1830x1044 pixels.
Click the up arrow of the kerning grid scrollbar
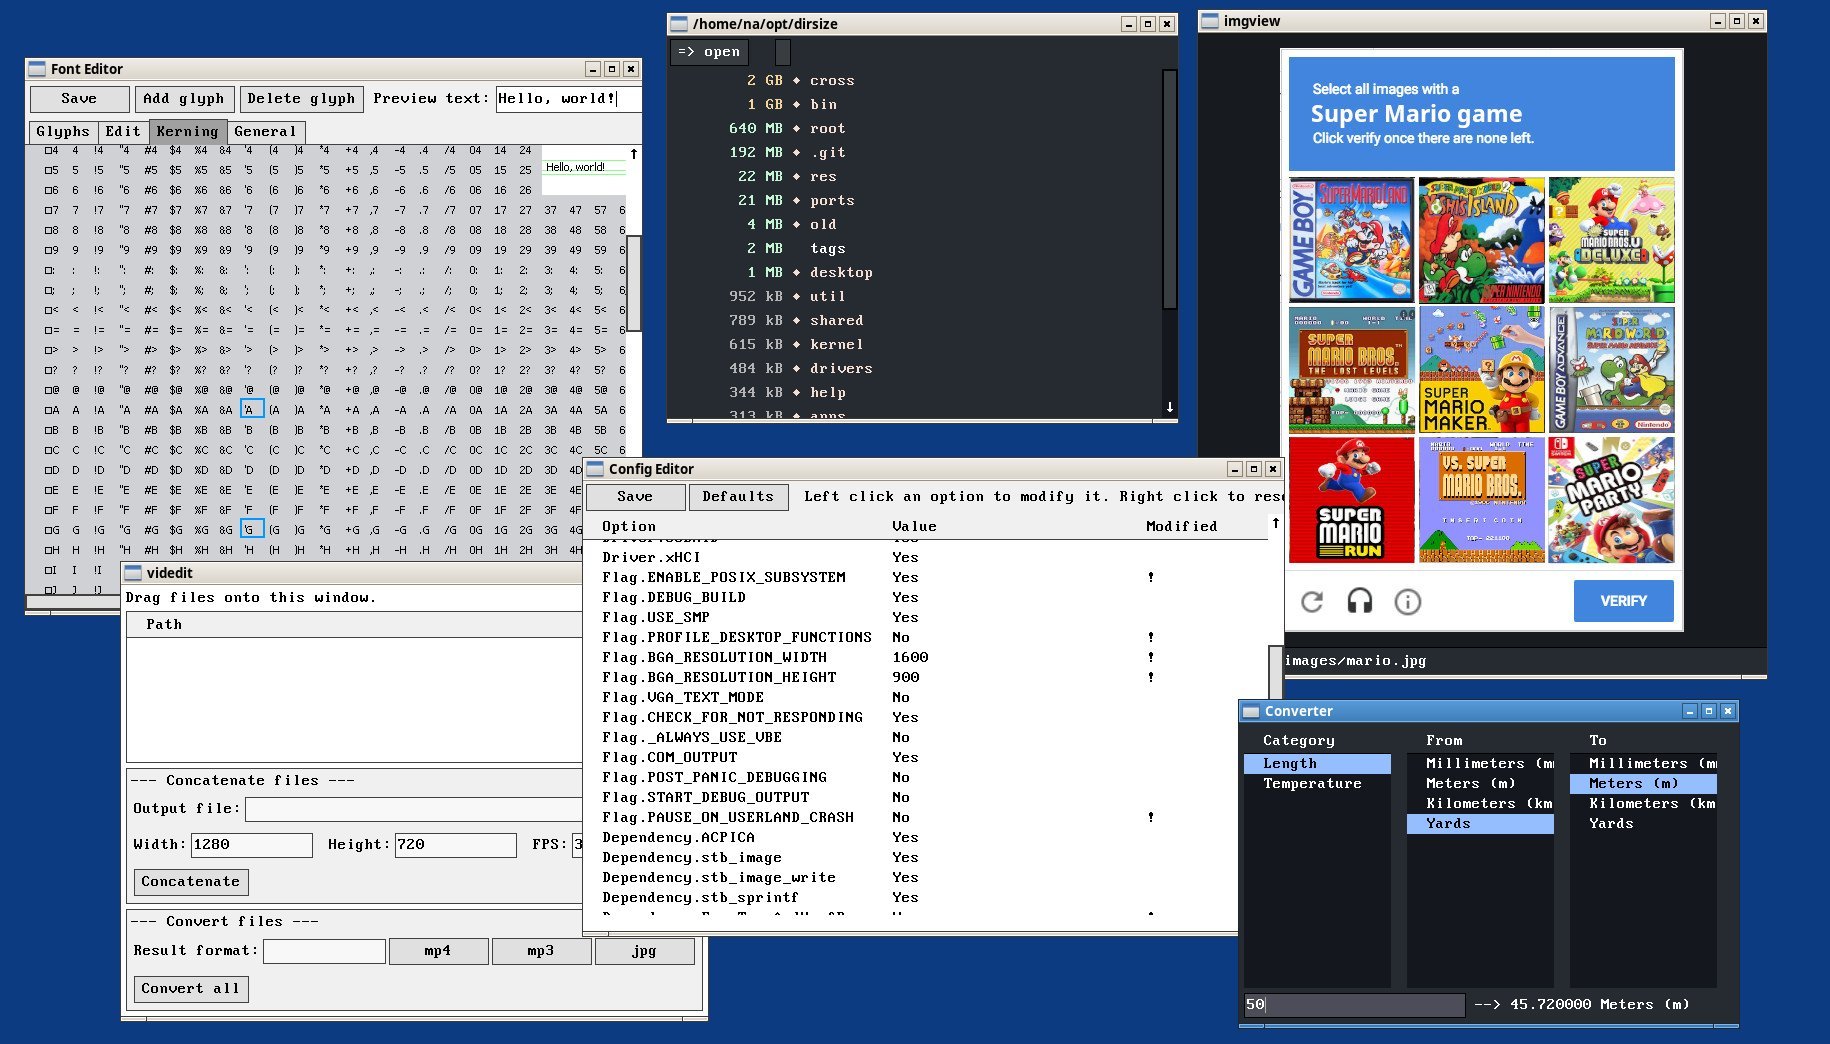coord(633,153)
